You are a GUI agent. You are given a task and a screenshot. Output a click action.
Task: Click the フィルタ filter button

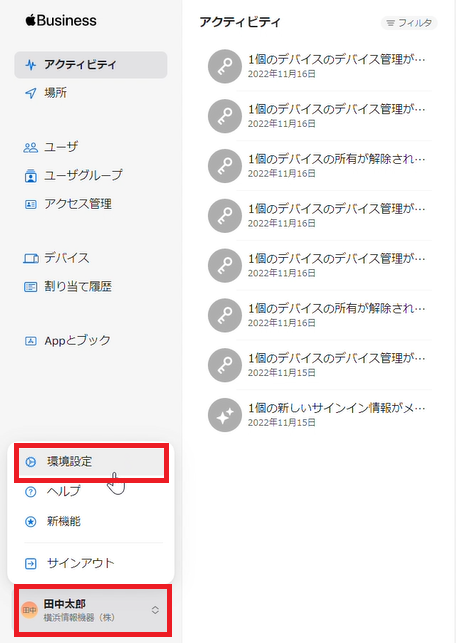click(409, 23)
